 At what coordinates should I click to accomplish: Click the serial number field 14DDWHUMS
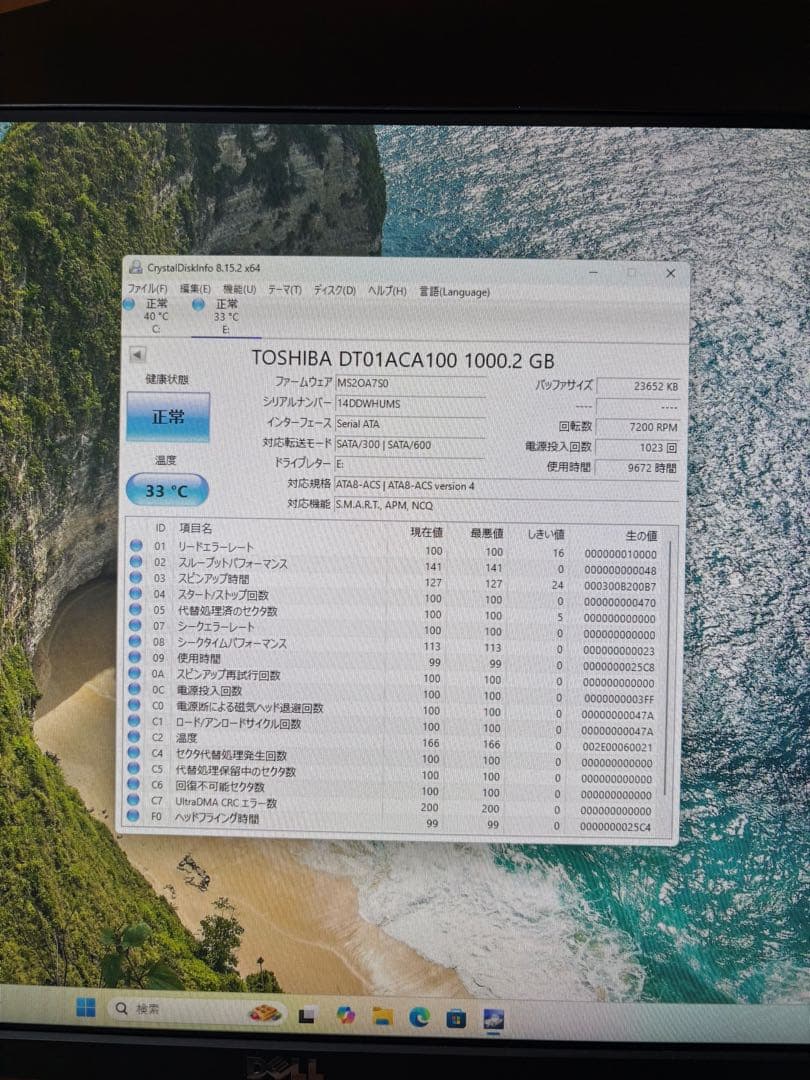pyautogui.click(x=410, y=402)
